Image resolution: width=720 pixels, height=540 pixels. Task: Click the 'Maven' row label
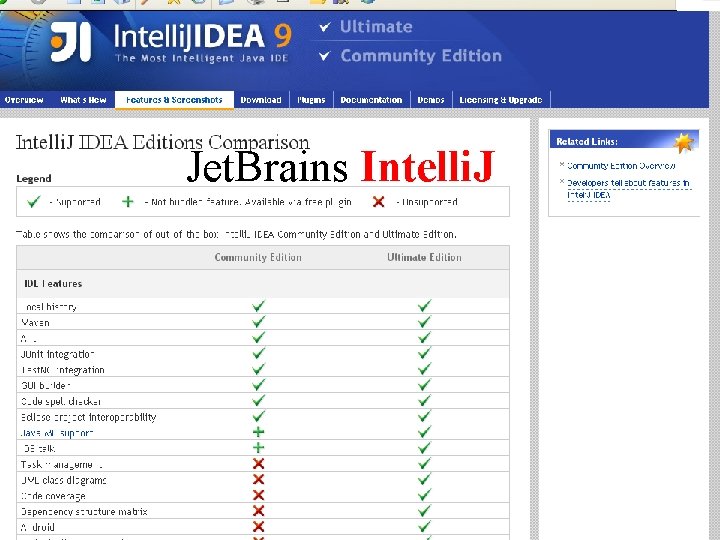click(x=35, y=323)
